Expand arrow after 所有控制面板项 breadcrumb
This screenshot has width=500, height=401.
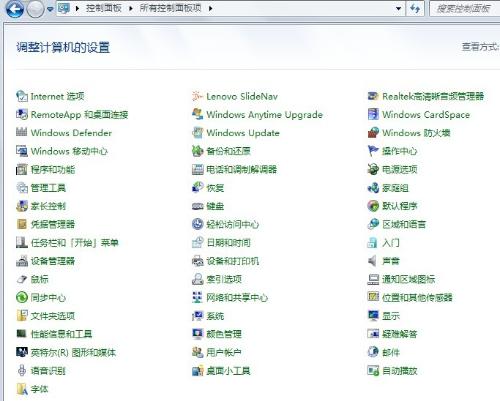(x=211, y=8)
